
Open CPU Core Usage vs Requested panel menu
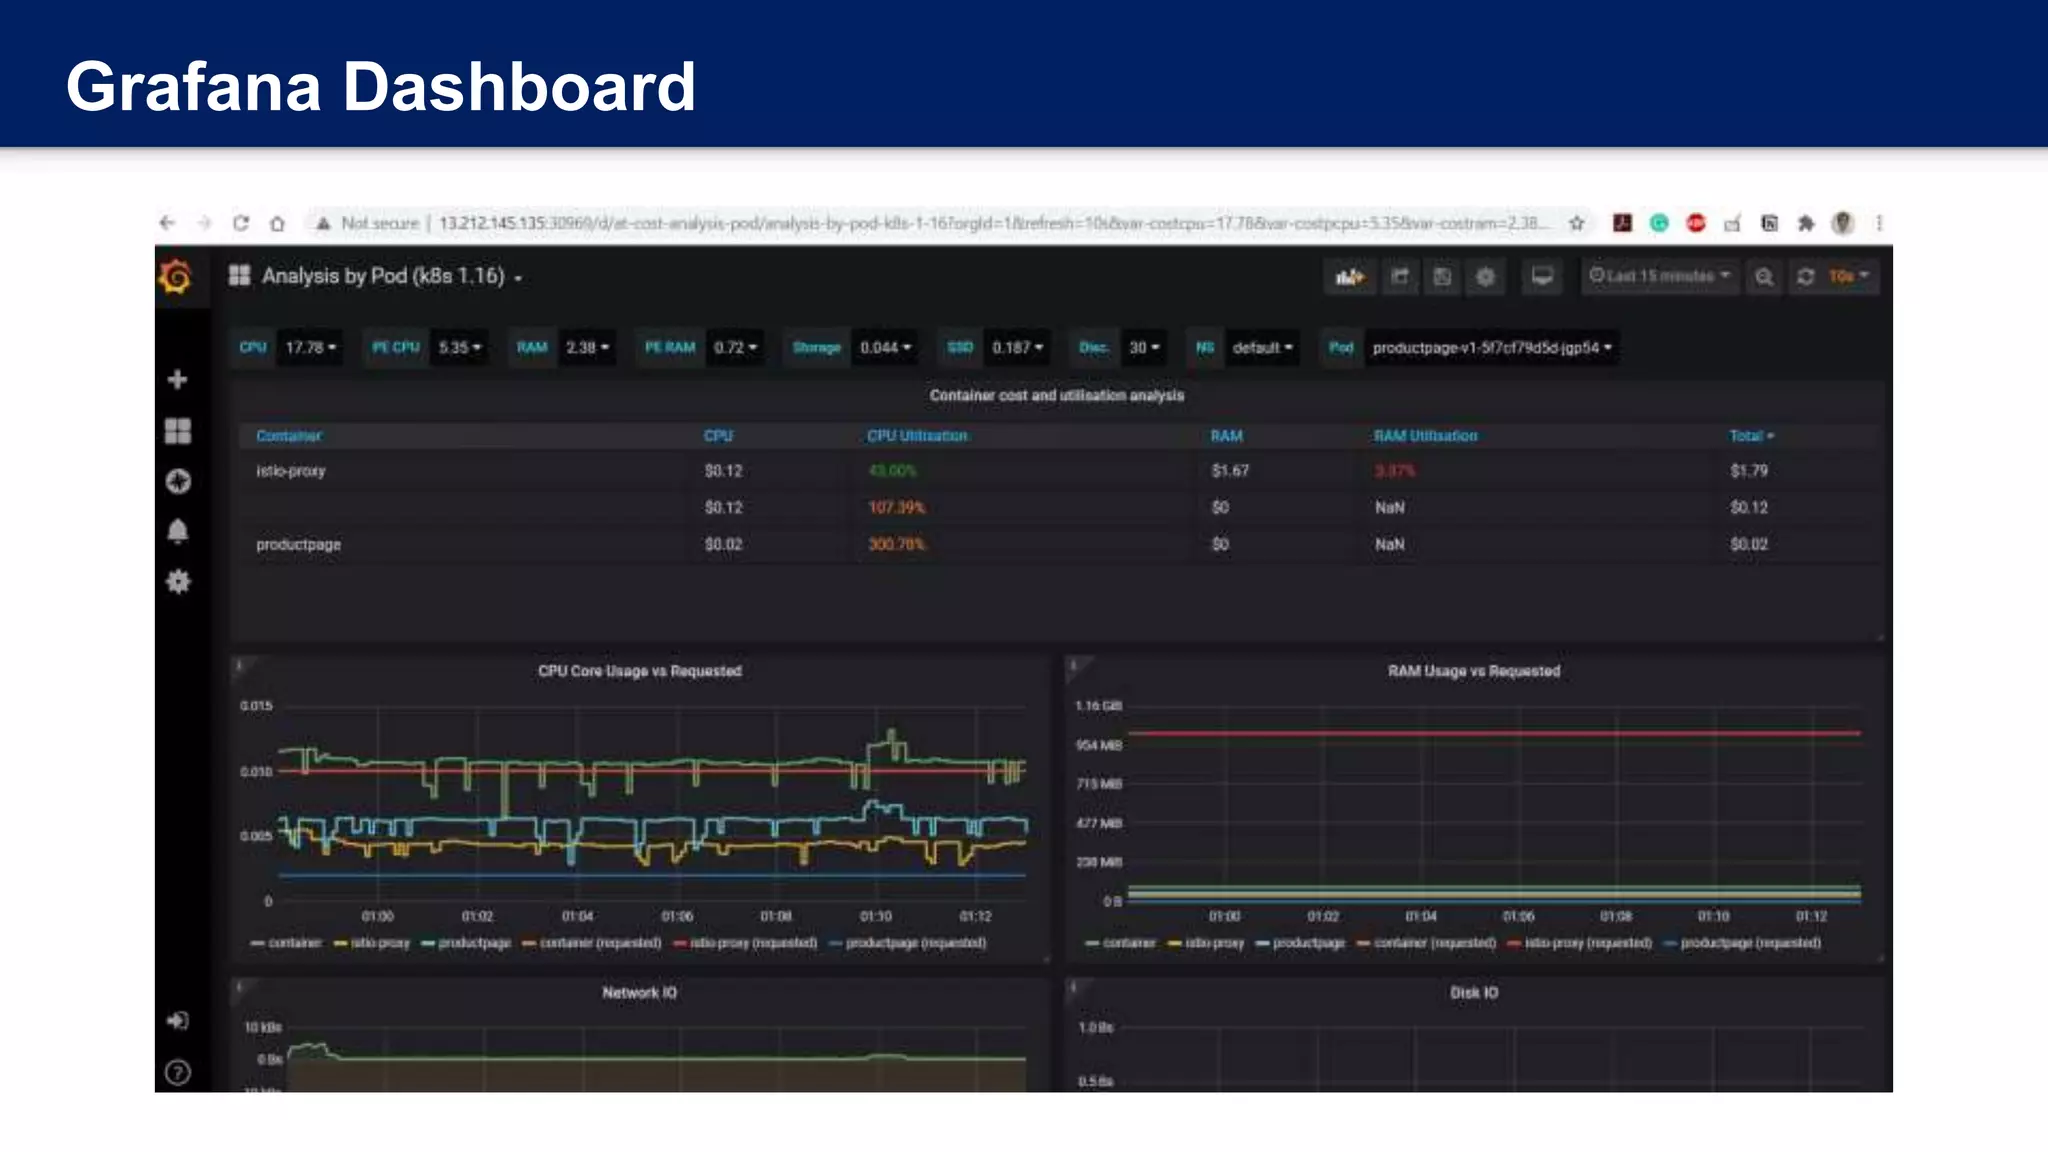[x=640, y=671]
